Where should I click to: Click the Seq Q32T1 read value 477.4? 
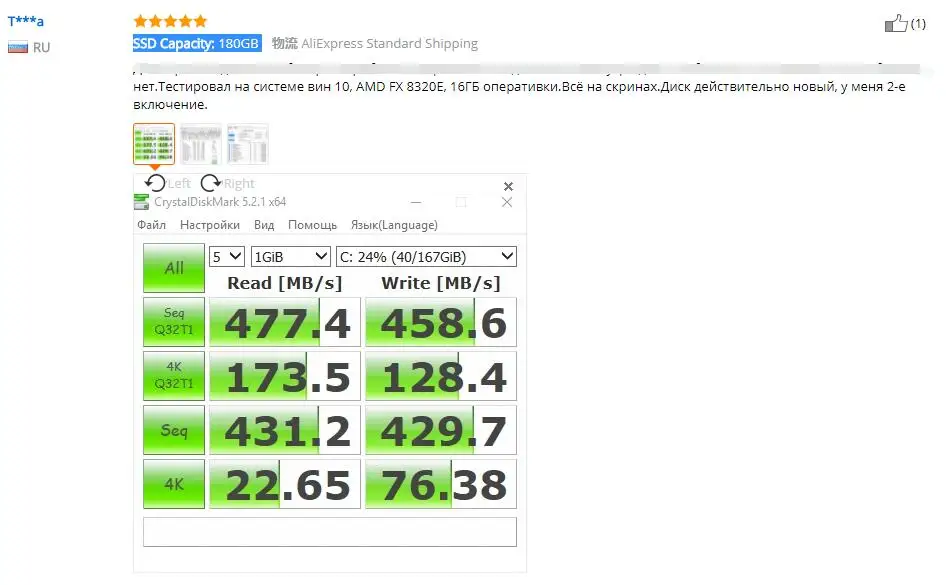click(285, 322)
